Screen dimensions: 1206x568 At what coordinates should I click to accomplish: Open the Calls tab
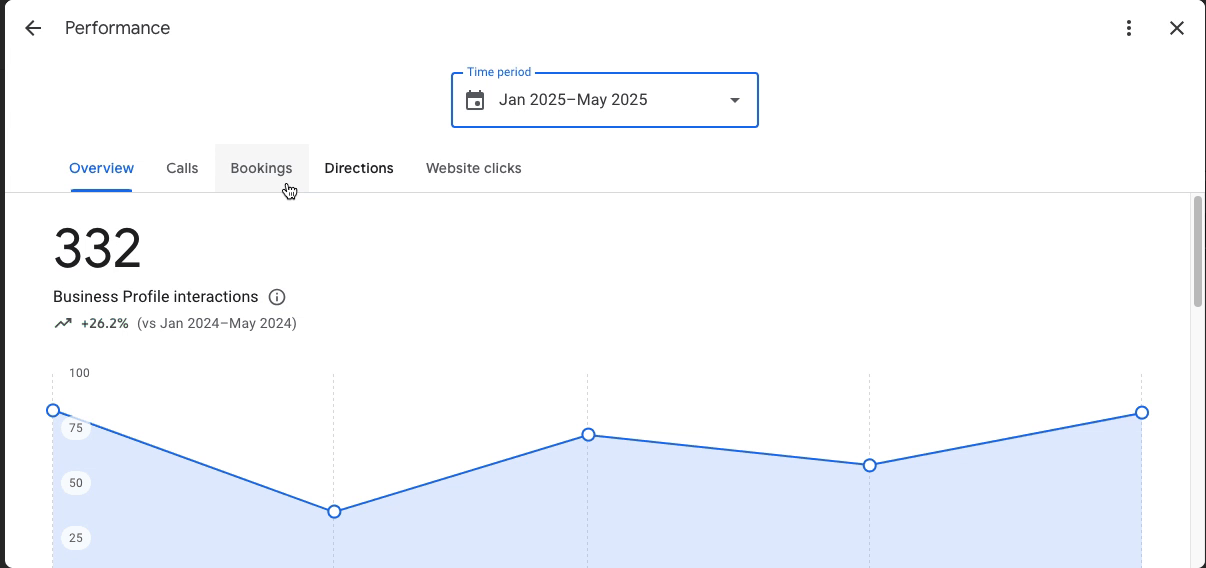pyautogui.click(x=182, y=168)
